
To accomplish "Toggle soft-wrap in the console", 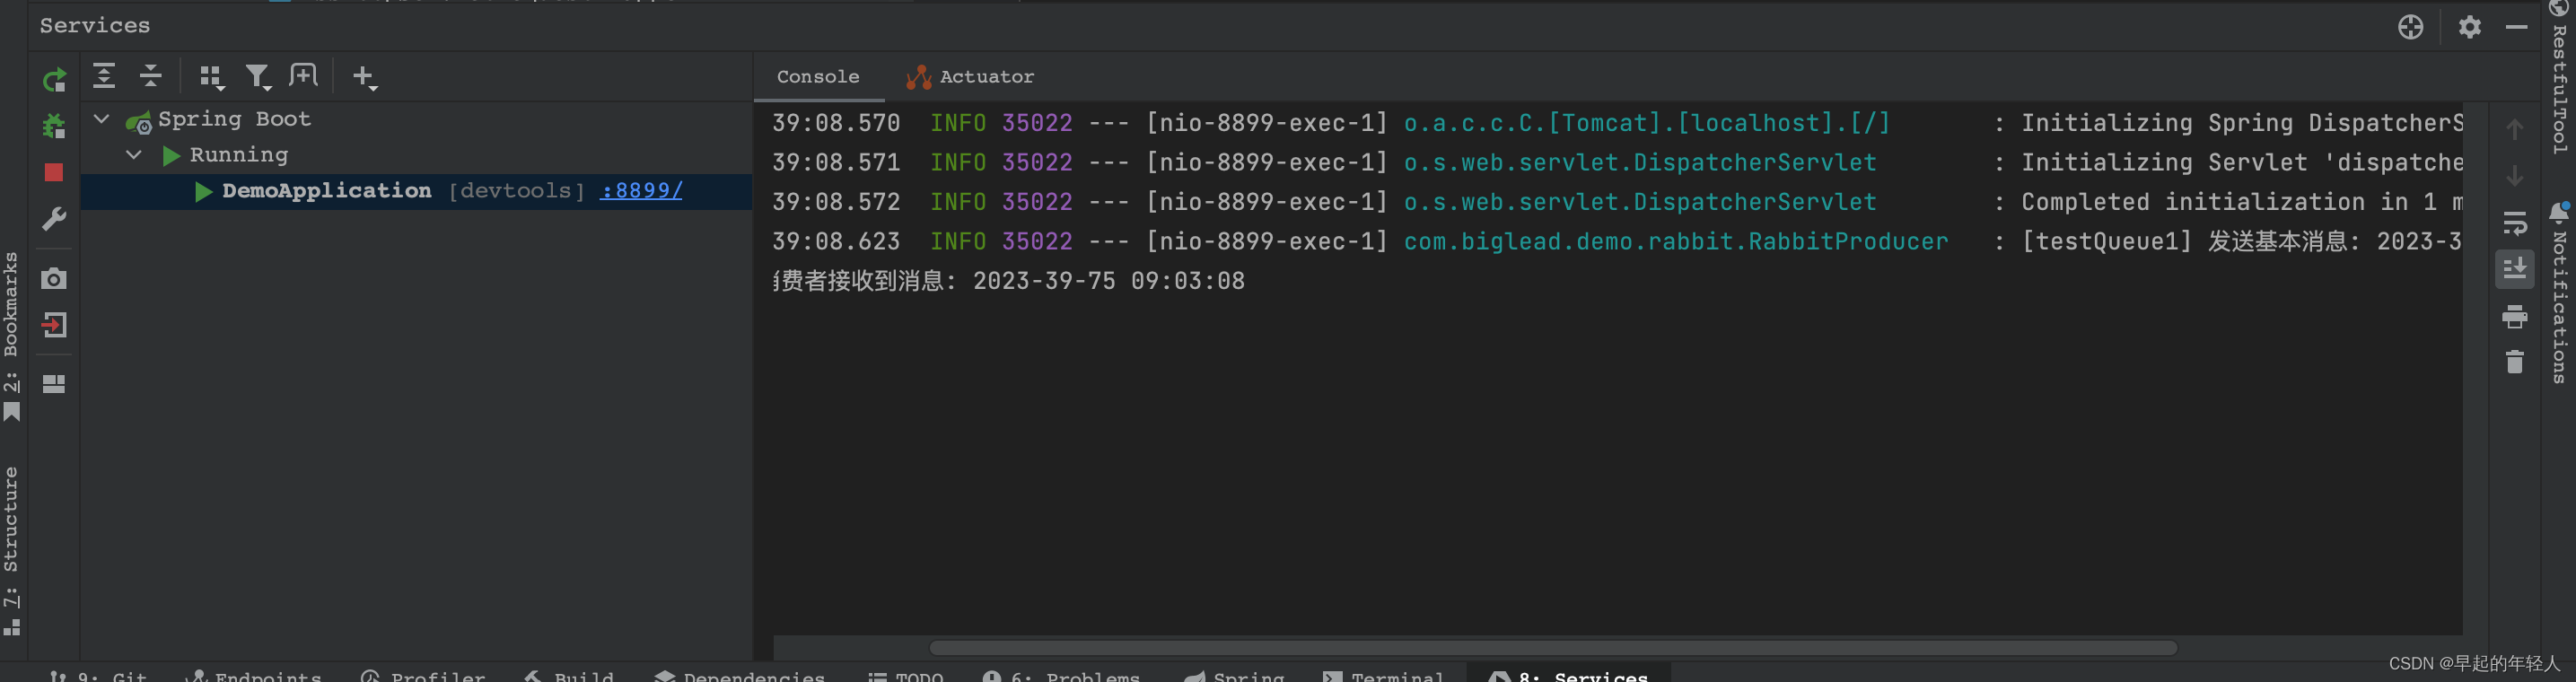I will (2514, 223).
